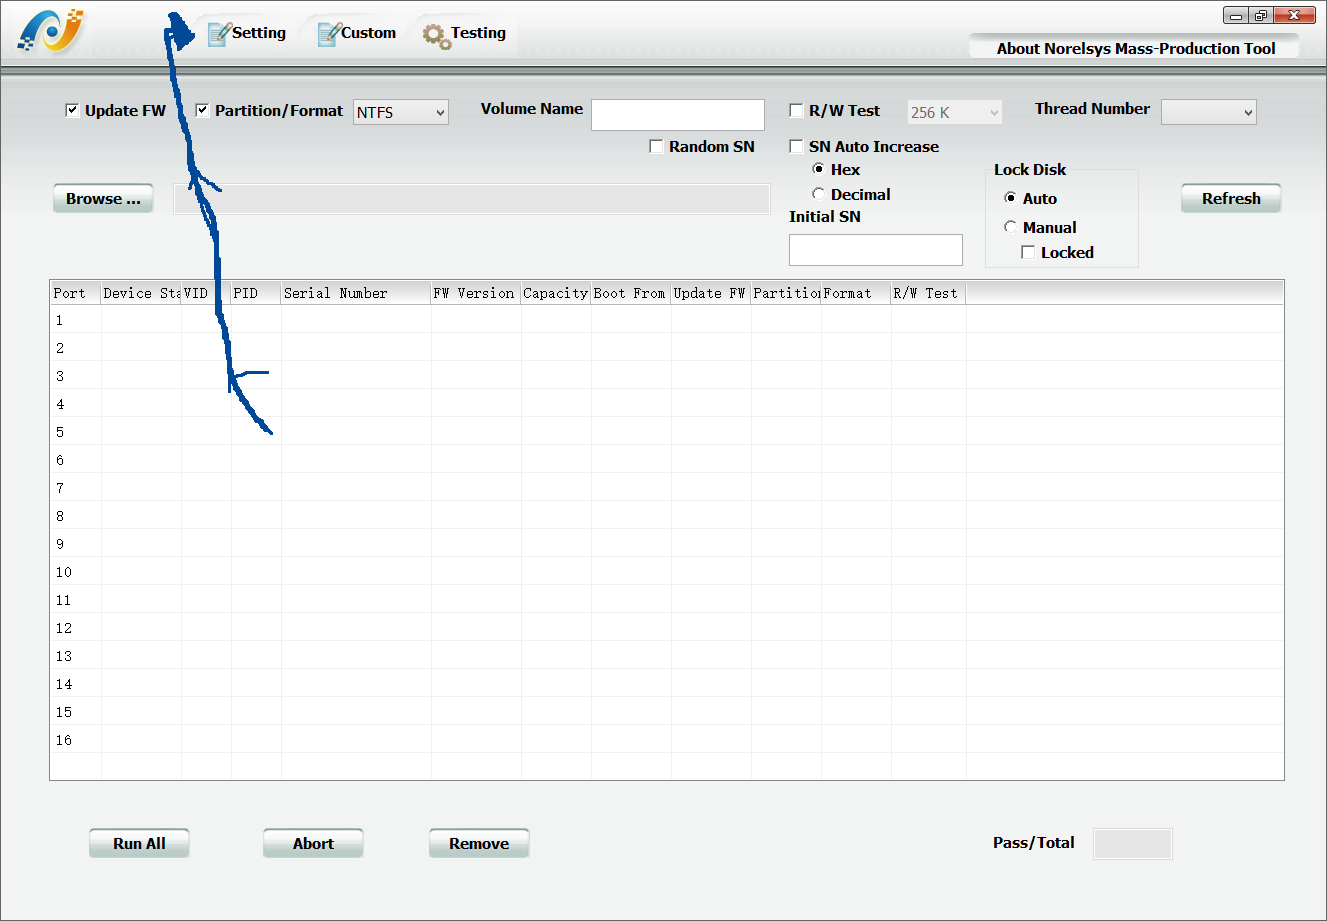Click the R/W Test column header
This screenshot has height=921, width=1327.
[x=928, y=293]
